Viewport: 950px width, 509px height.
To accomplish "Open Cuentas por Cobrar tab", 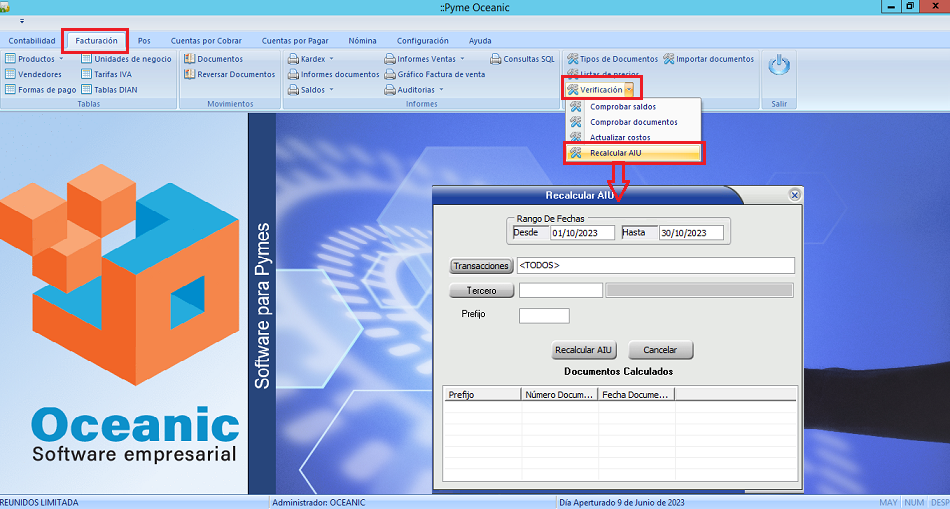I will 206,41.
